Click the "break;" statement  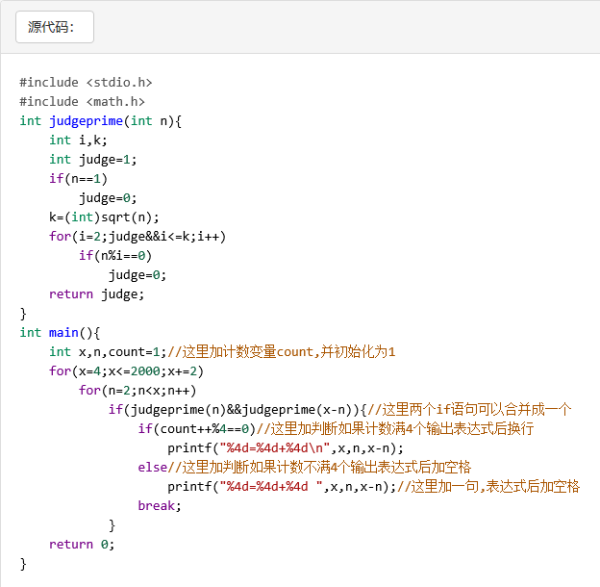pos(160,506)
